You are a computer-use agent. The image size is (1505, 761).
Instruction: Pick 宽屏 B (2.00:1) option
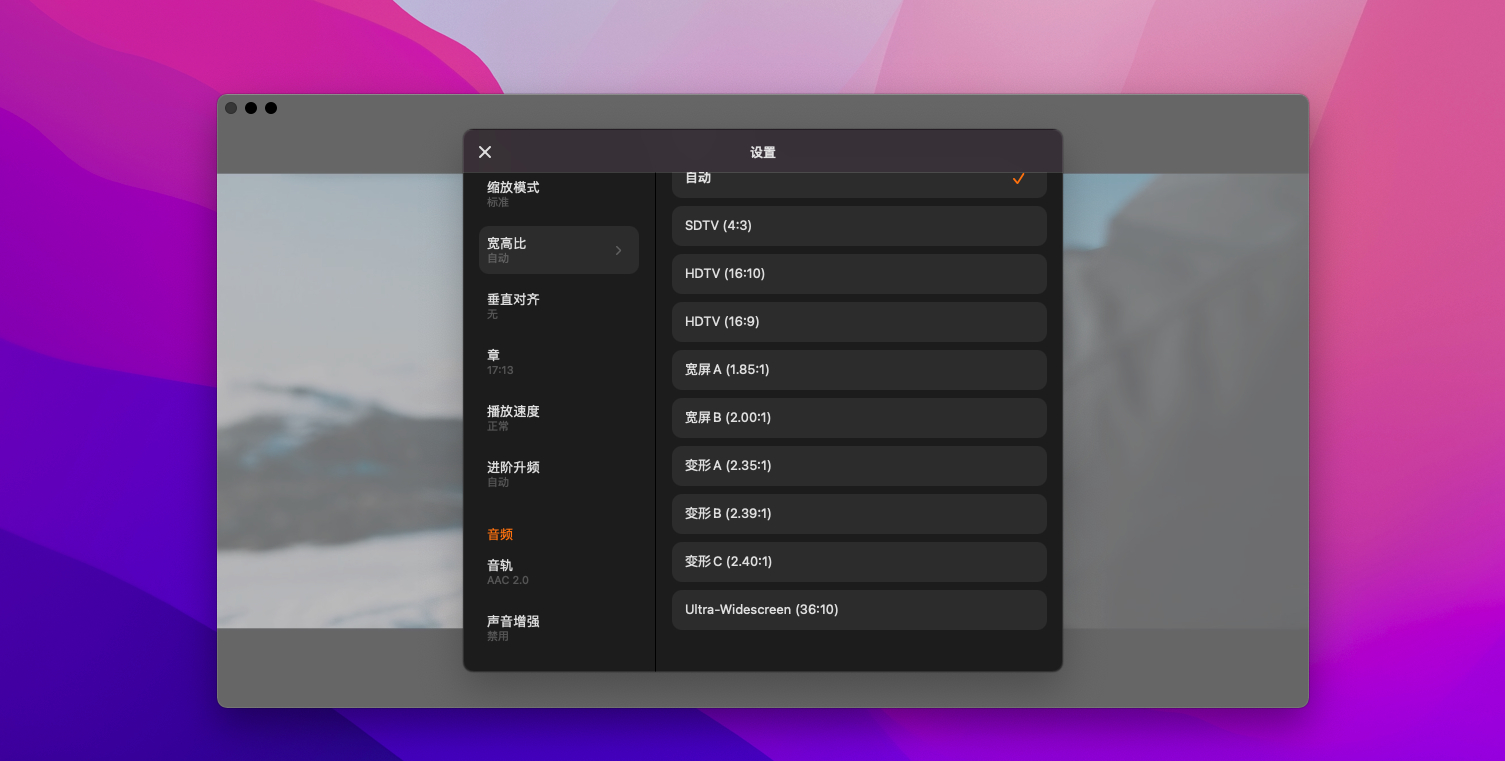pos(858,418)
